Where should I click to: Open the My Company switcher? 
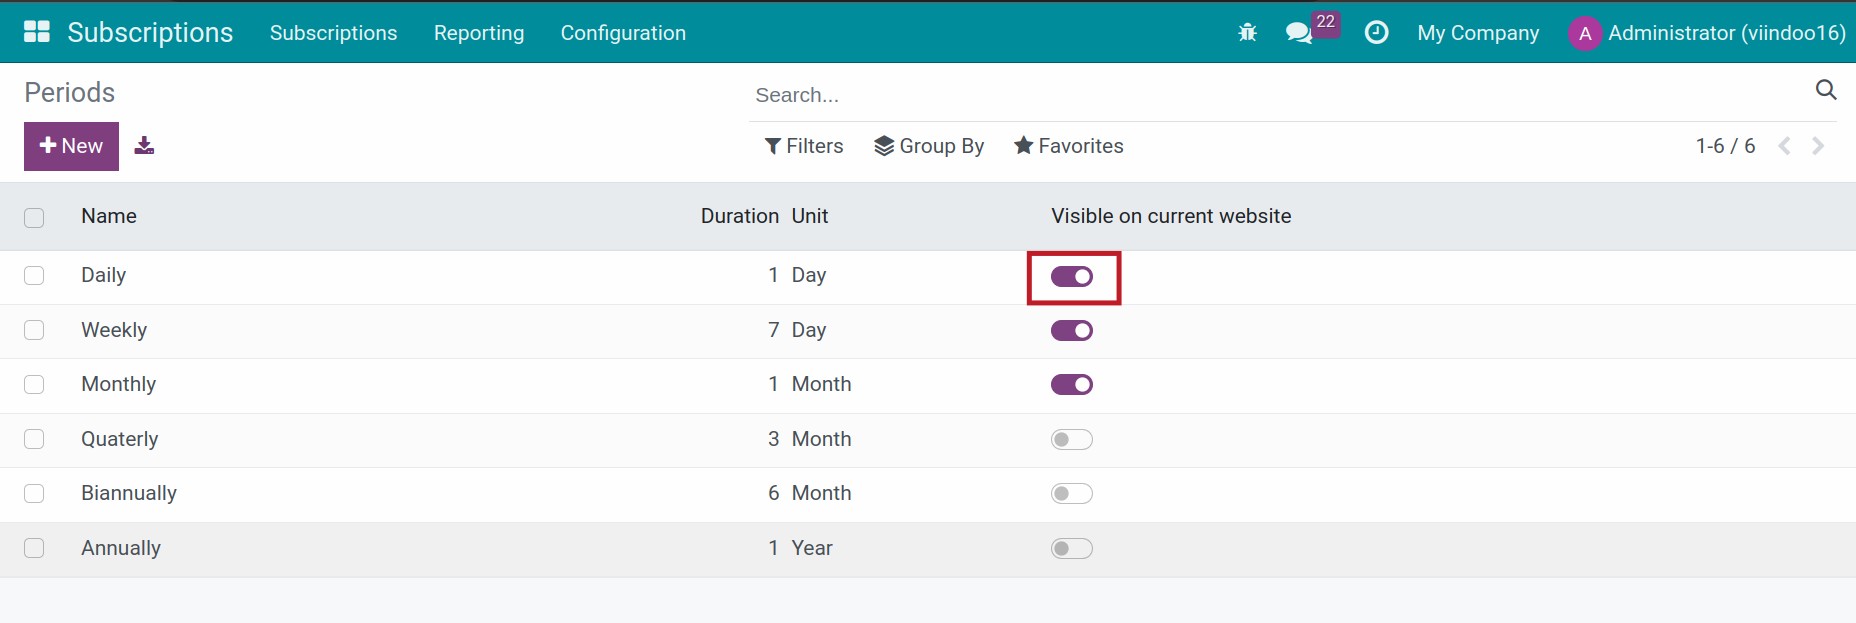(x=1478, y=33)
